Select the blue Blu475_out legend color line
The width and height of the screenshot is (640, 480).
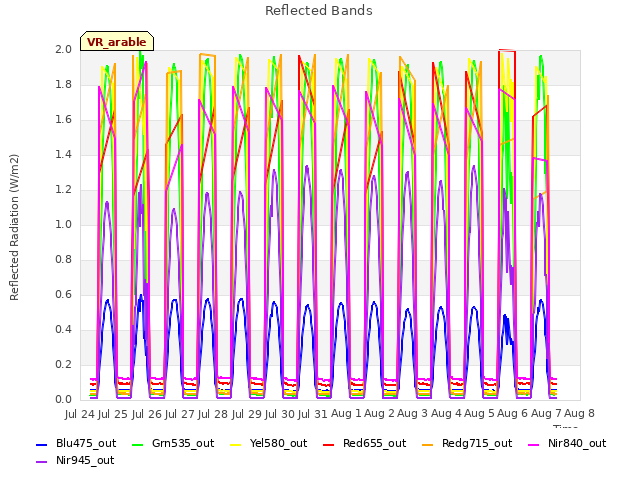click(42, 445)
